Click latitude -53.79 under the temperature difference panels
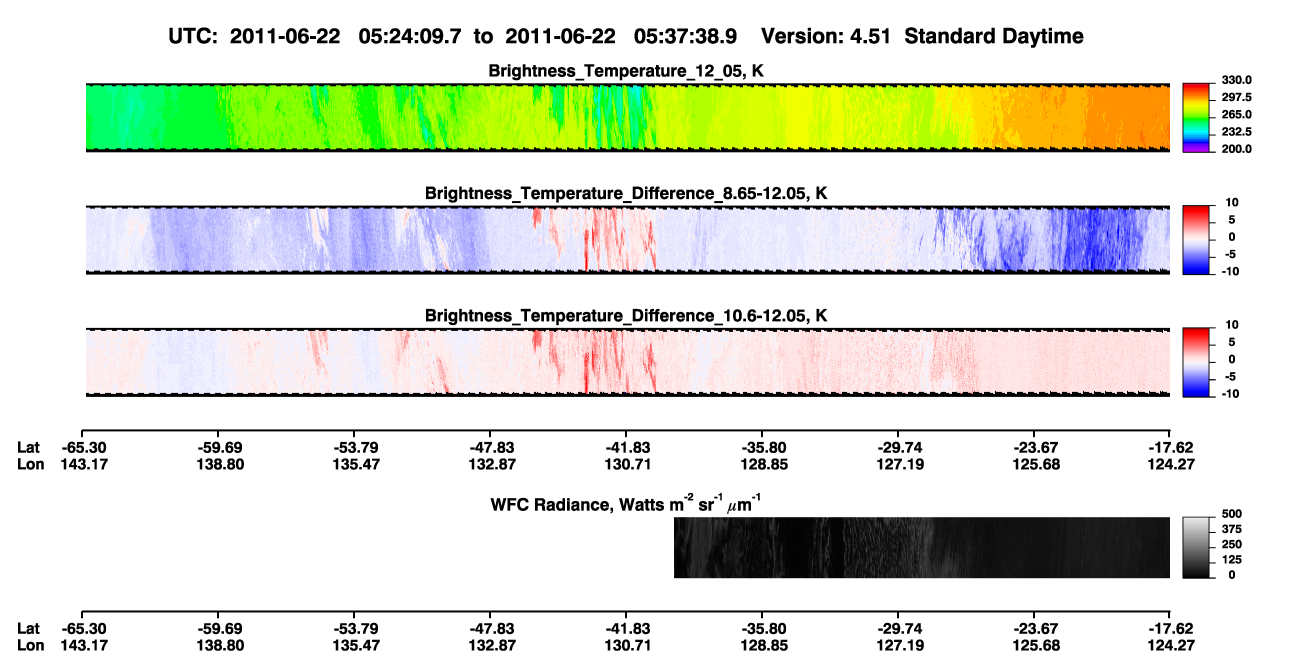1300x667 pixels. [355, 448]
